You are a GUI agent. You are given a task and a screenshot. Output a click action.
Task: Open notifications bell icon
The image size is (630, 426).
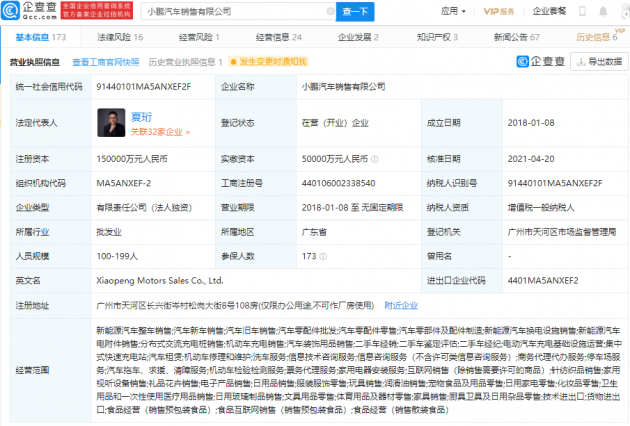[x=603, y=11]
